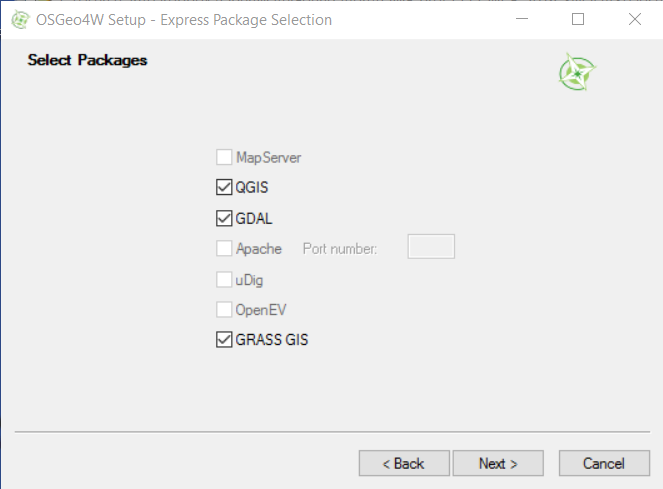This screenshot has width=663, height=489.
Task: Enable the MapServer checkbox
Action: click(224, 157)
